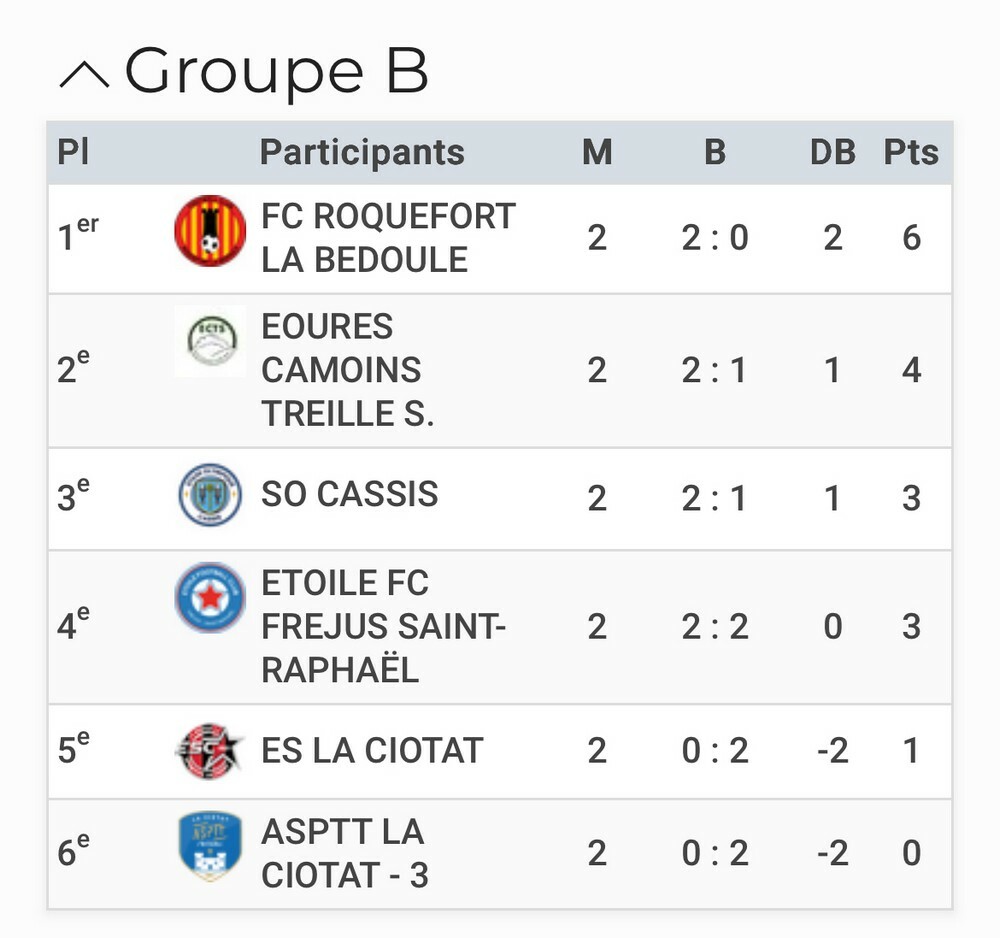
Task: Collapse the Groupe B section chevron
Action: (84, 75)
